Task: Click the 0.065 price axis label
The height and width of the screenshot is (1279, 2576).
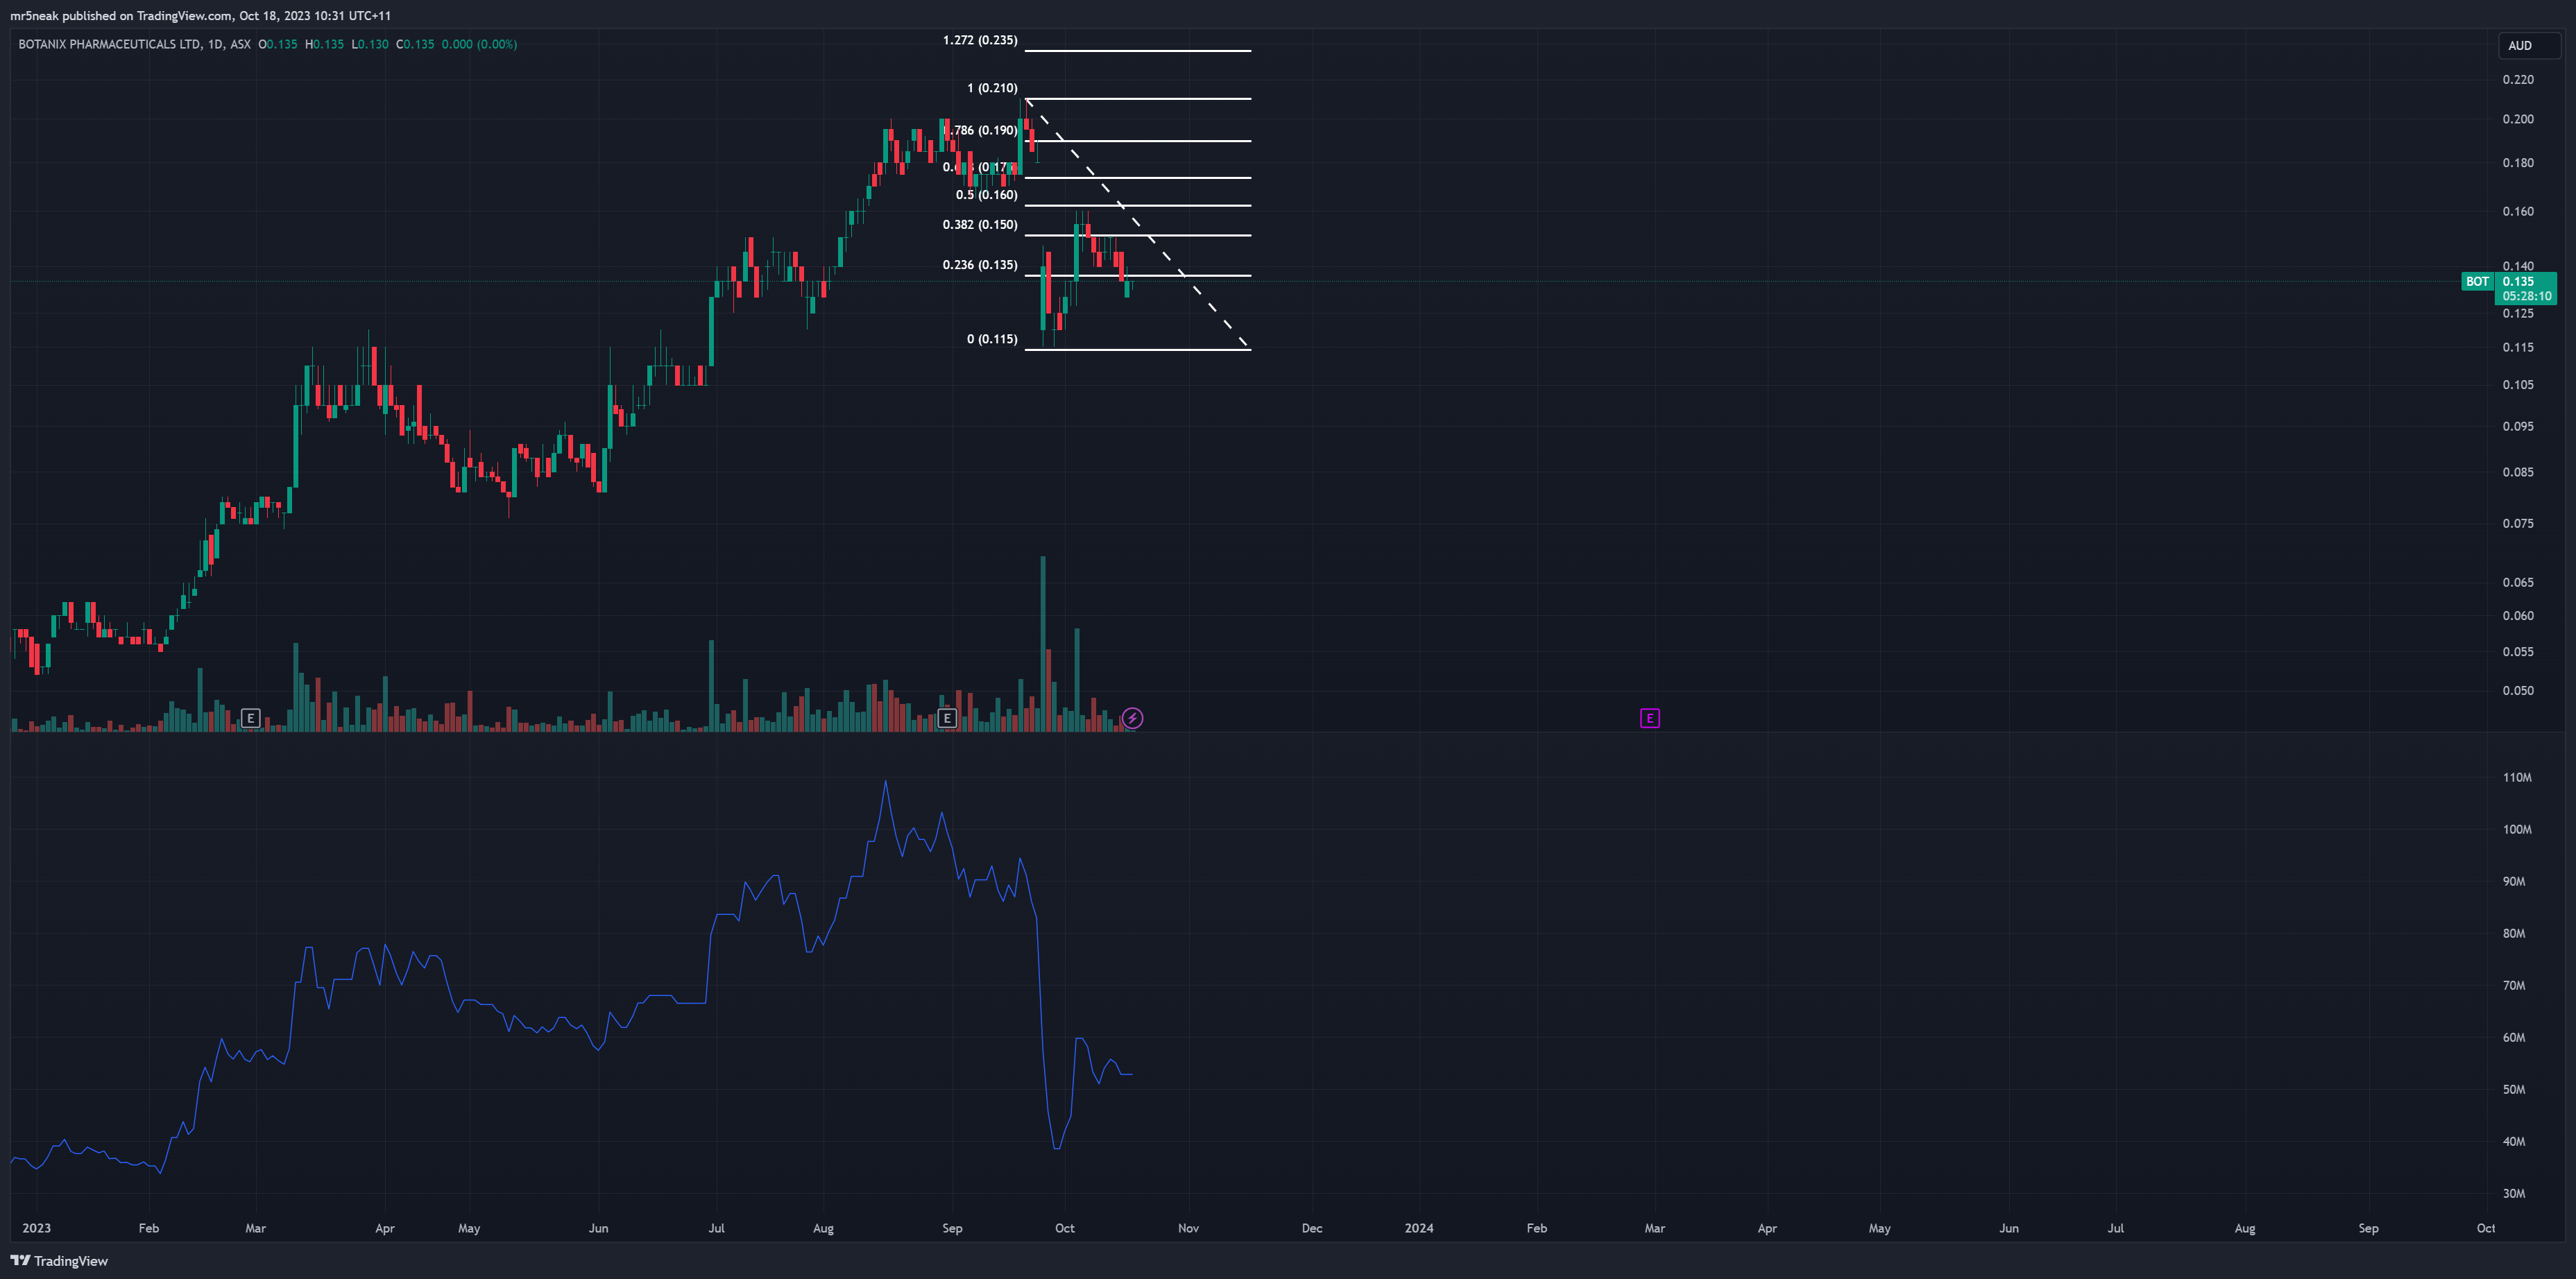Action: [2518, 582]
